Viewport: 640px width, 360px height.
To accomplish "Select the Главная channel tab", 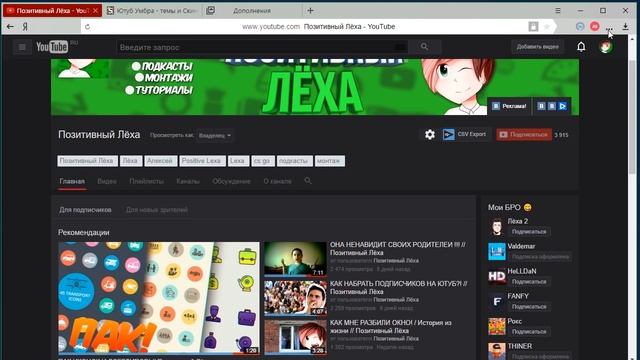I will tap(72, 181).
